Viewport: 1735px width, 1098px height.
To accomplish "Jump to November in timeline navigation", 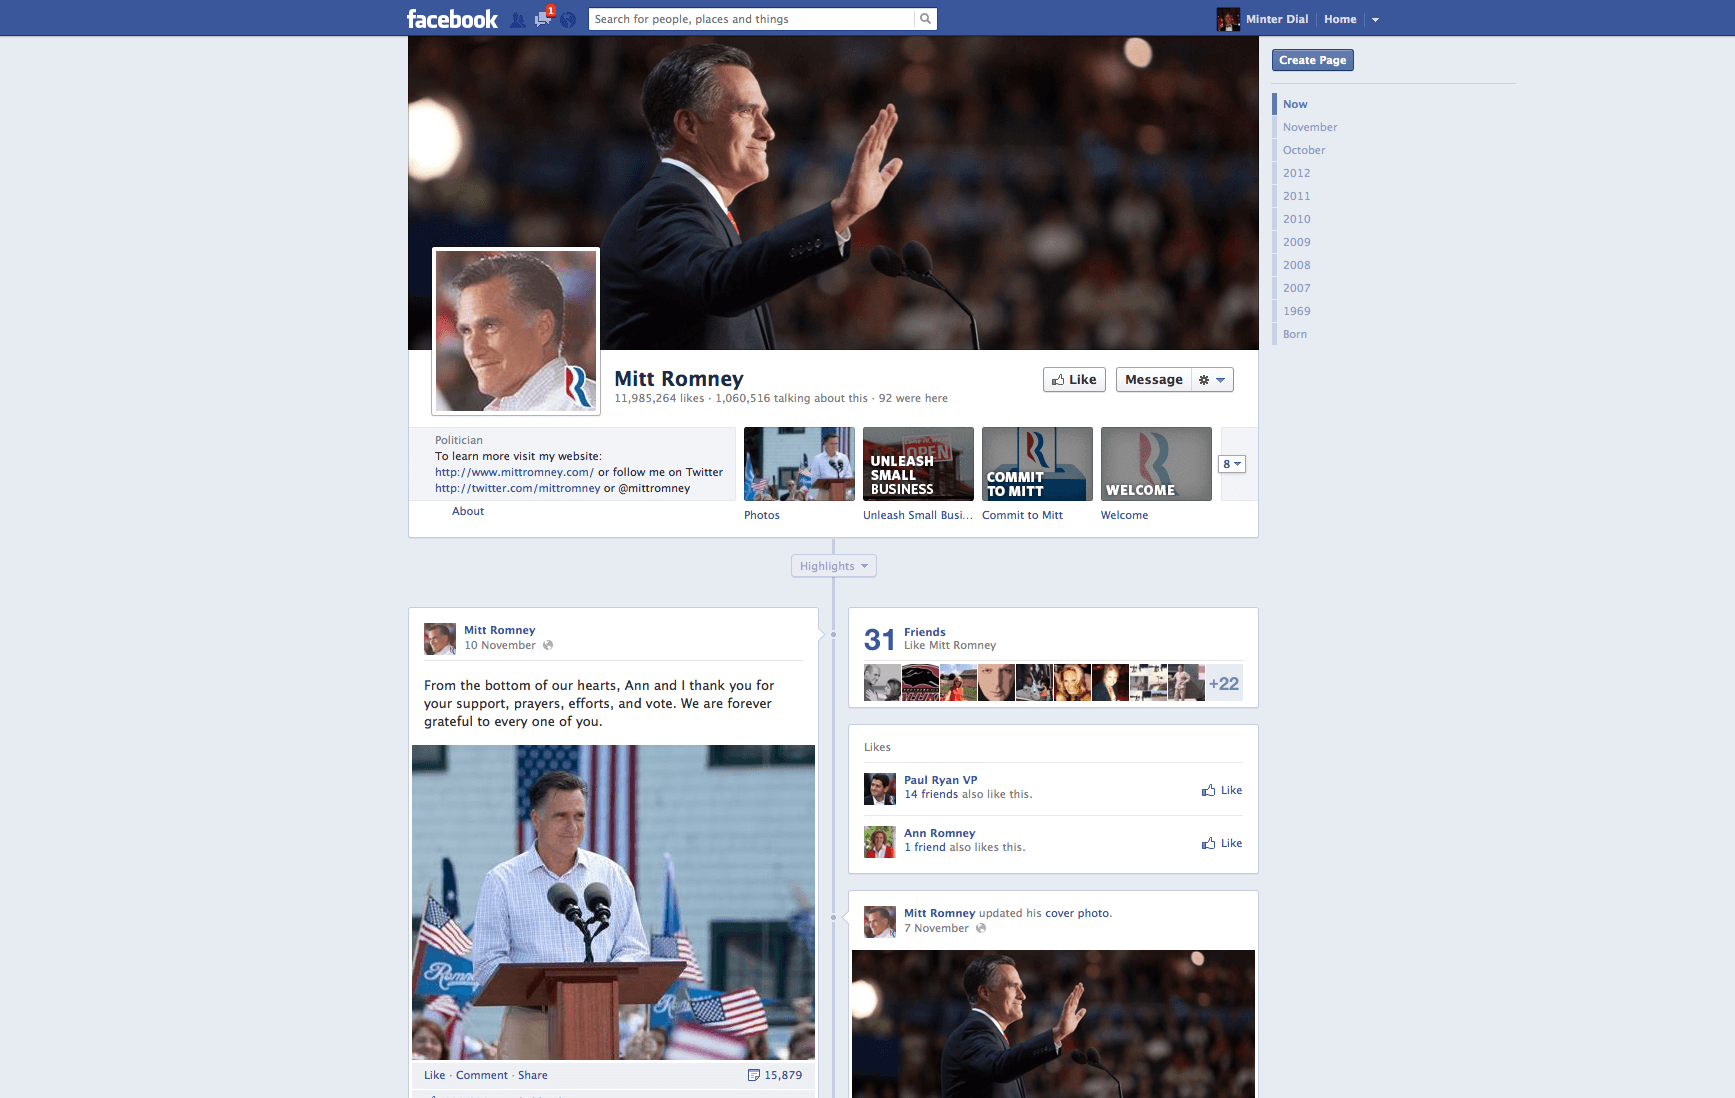I will pyautogui.click(x=1310, y=127).
